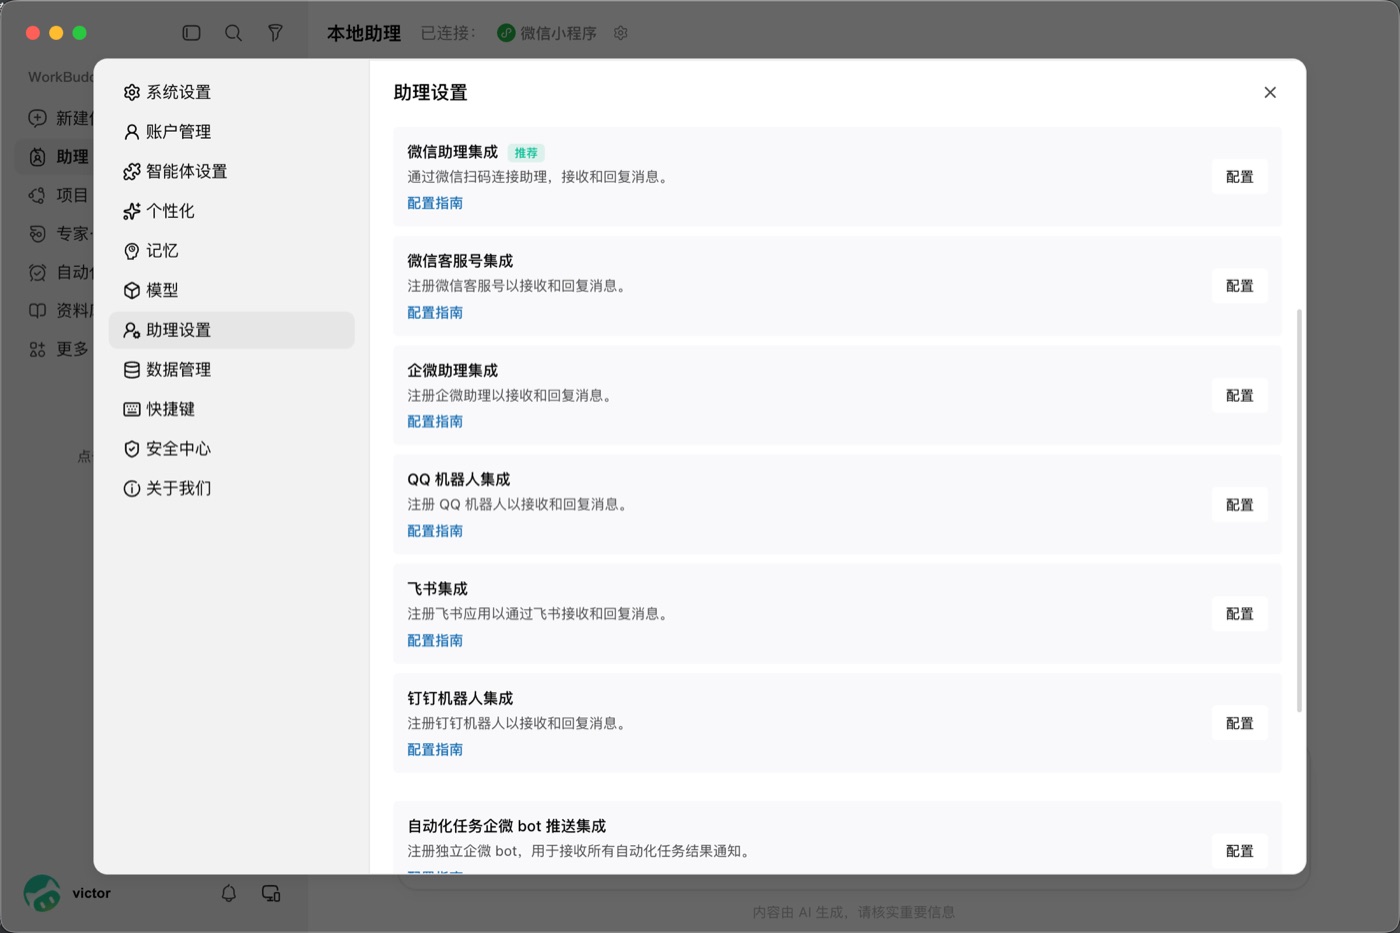This screenshot has height=933, width=1400.
Task: Open 配置指南 link under 飞书集成
Action: pyautogui.click(x=435, y=641)
